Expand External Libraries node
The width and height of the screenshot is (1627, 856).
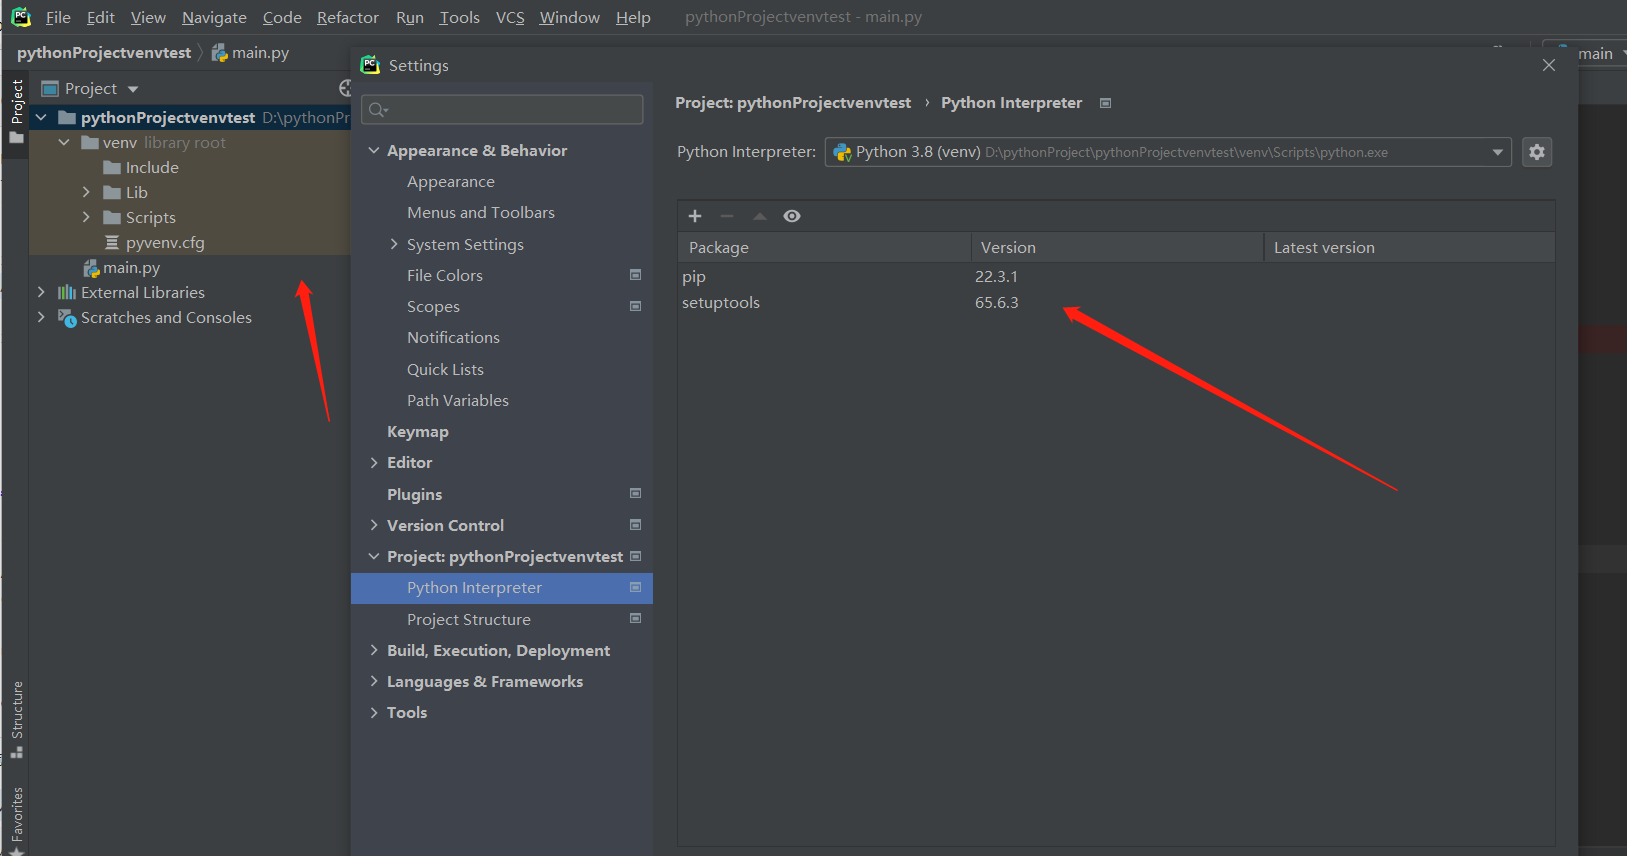[41, 293]
